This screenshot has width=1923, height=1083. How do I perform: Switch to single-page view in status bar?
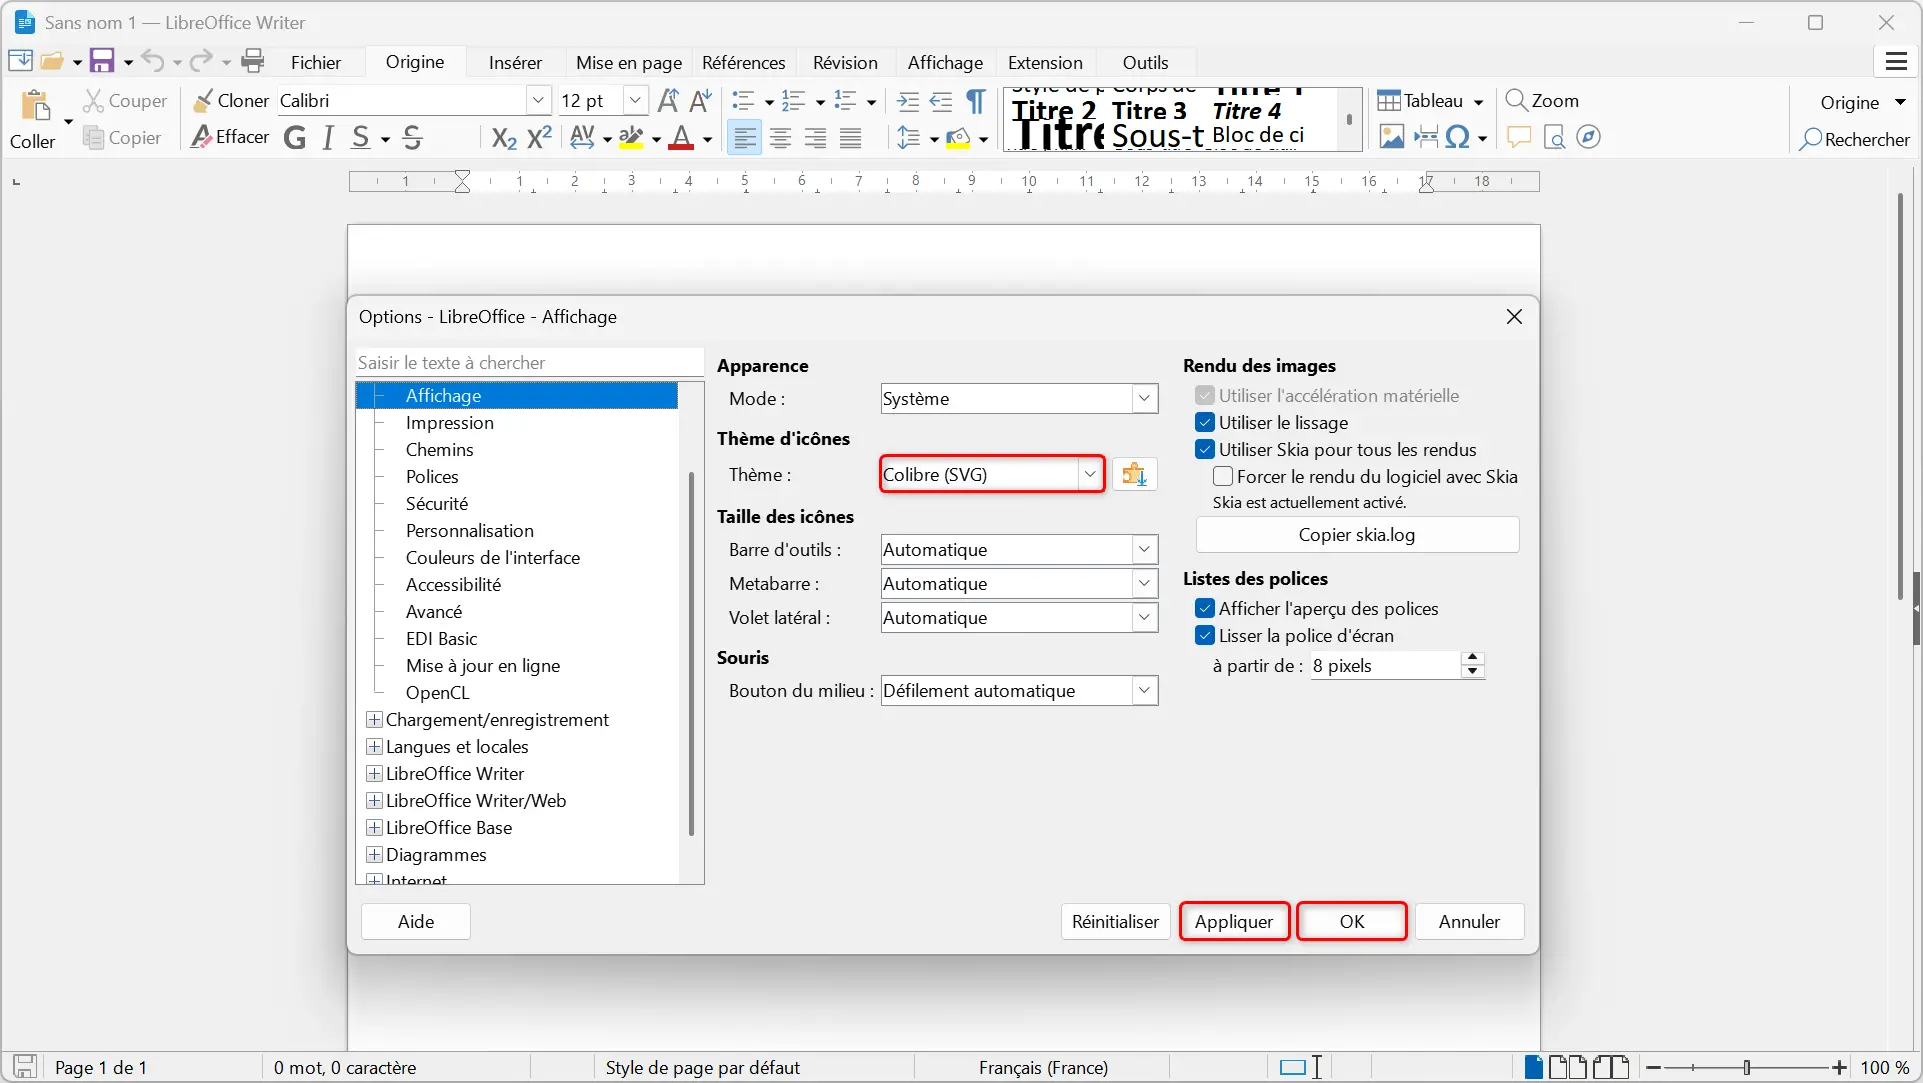(1532, 1067)
